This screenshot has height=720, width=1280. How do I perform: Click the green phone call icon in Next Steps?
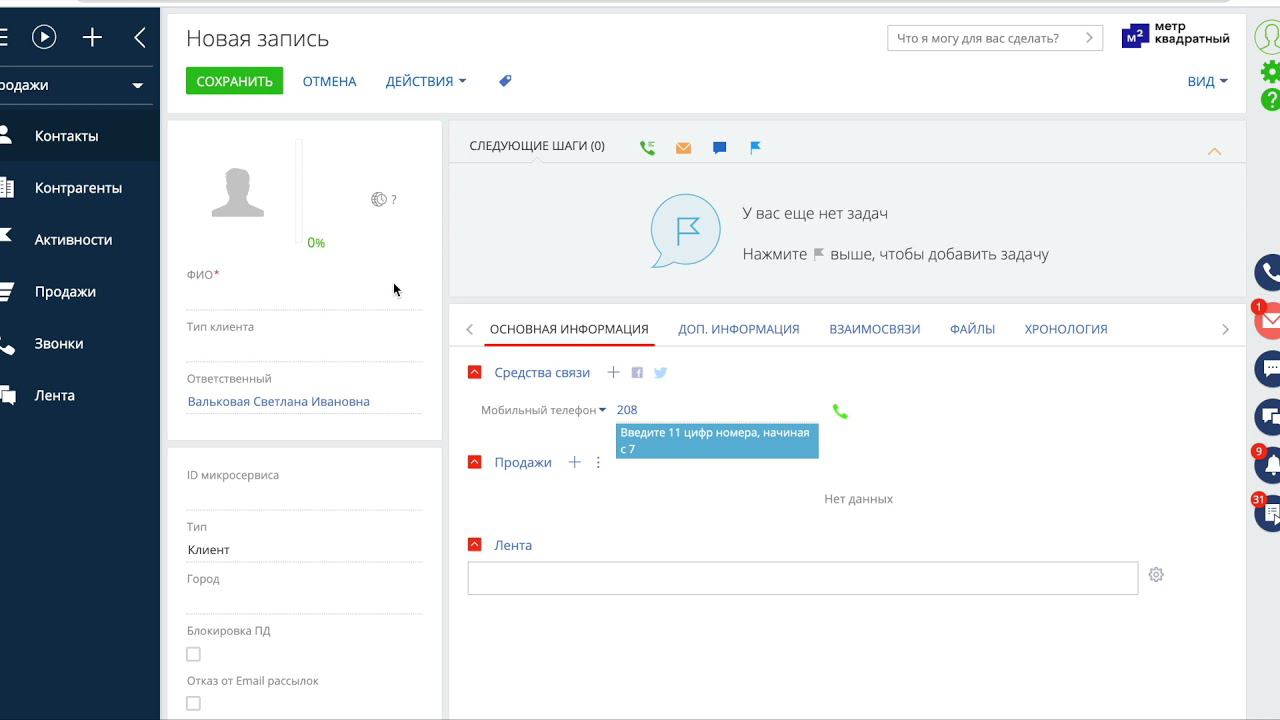tap(647, 148)
